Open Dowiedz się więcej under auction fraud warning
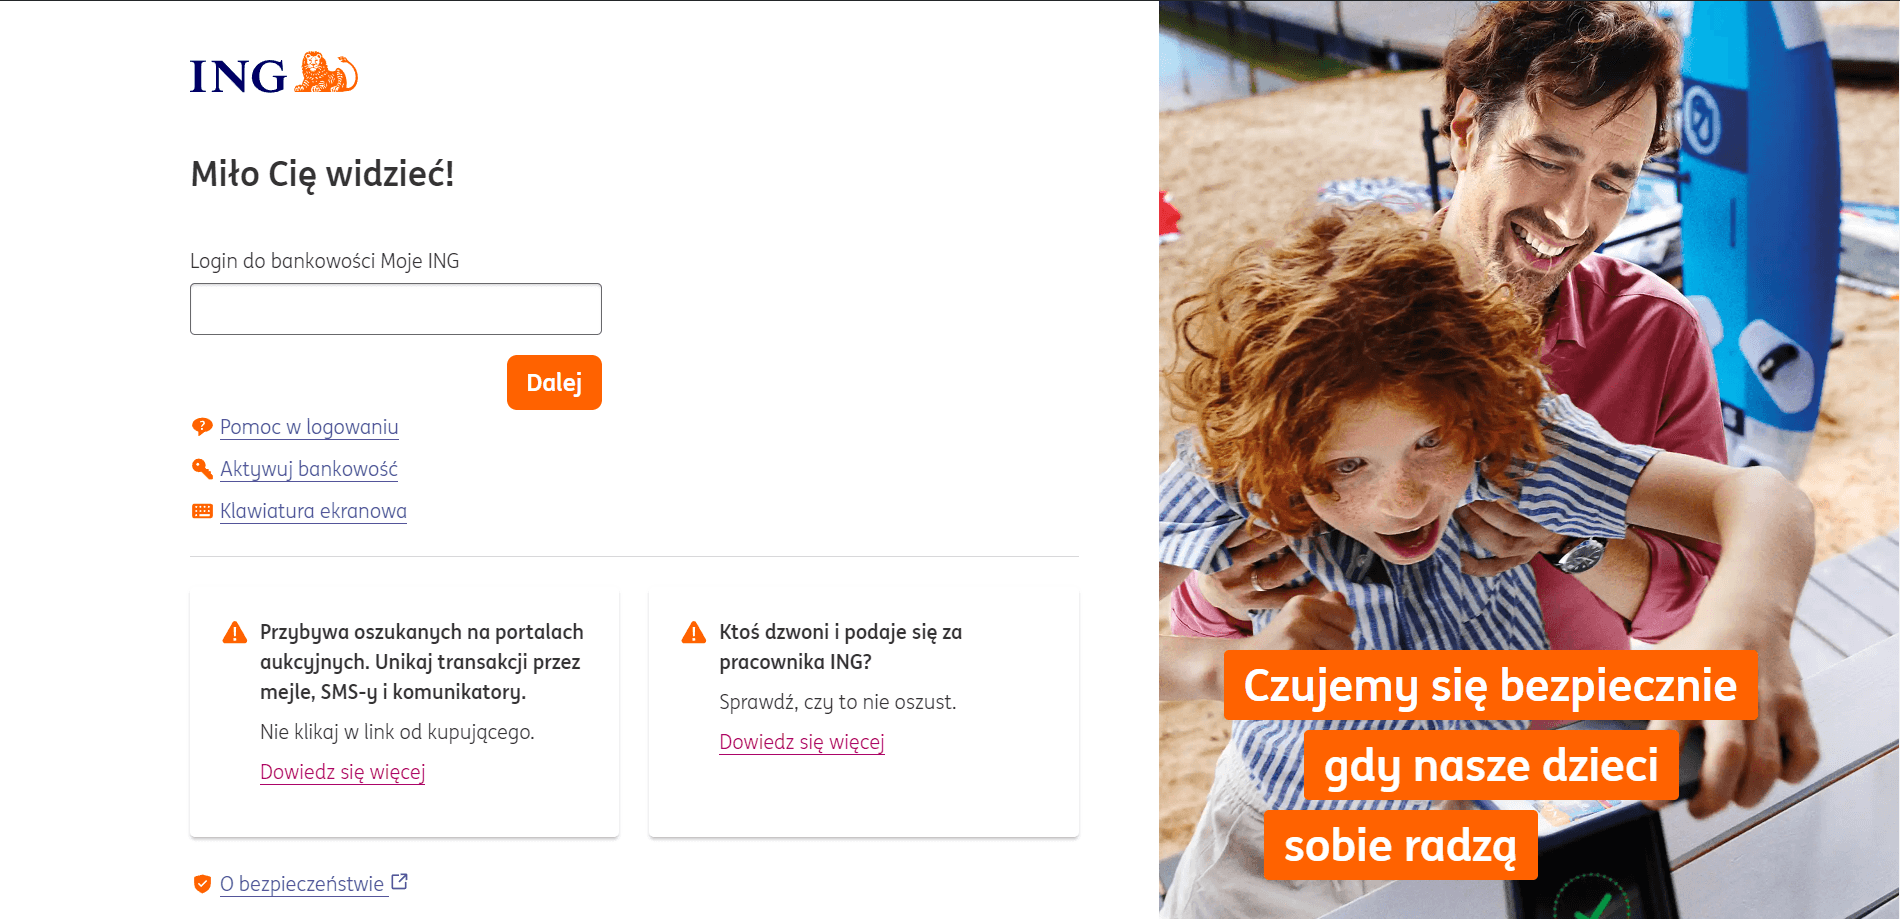This screenshot has width=1900, height=919. tap(343, 772)
